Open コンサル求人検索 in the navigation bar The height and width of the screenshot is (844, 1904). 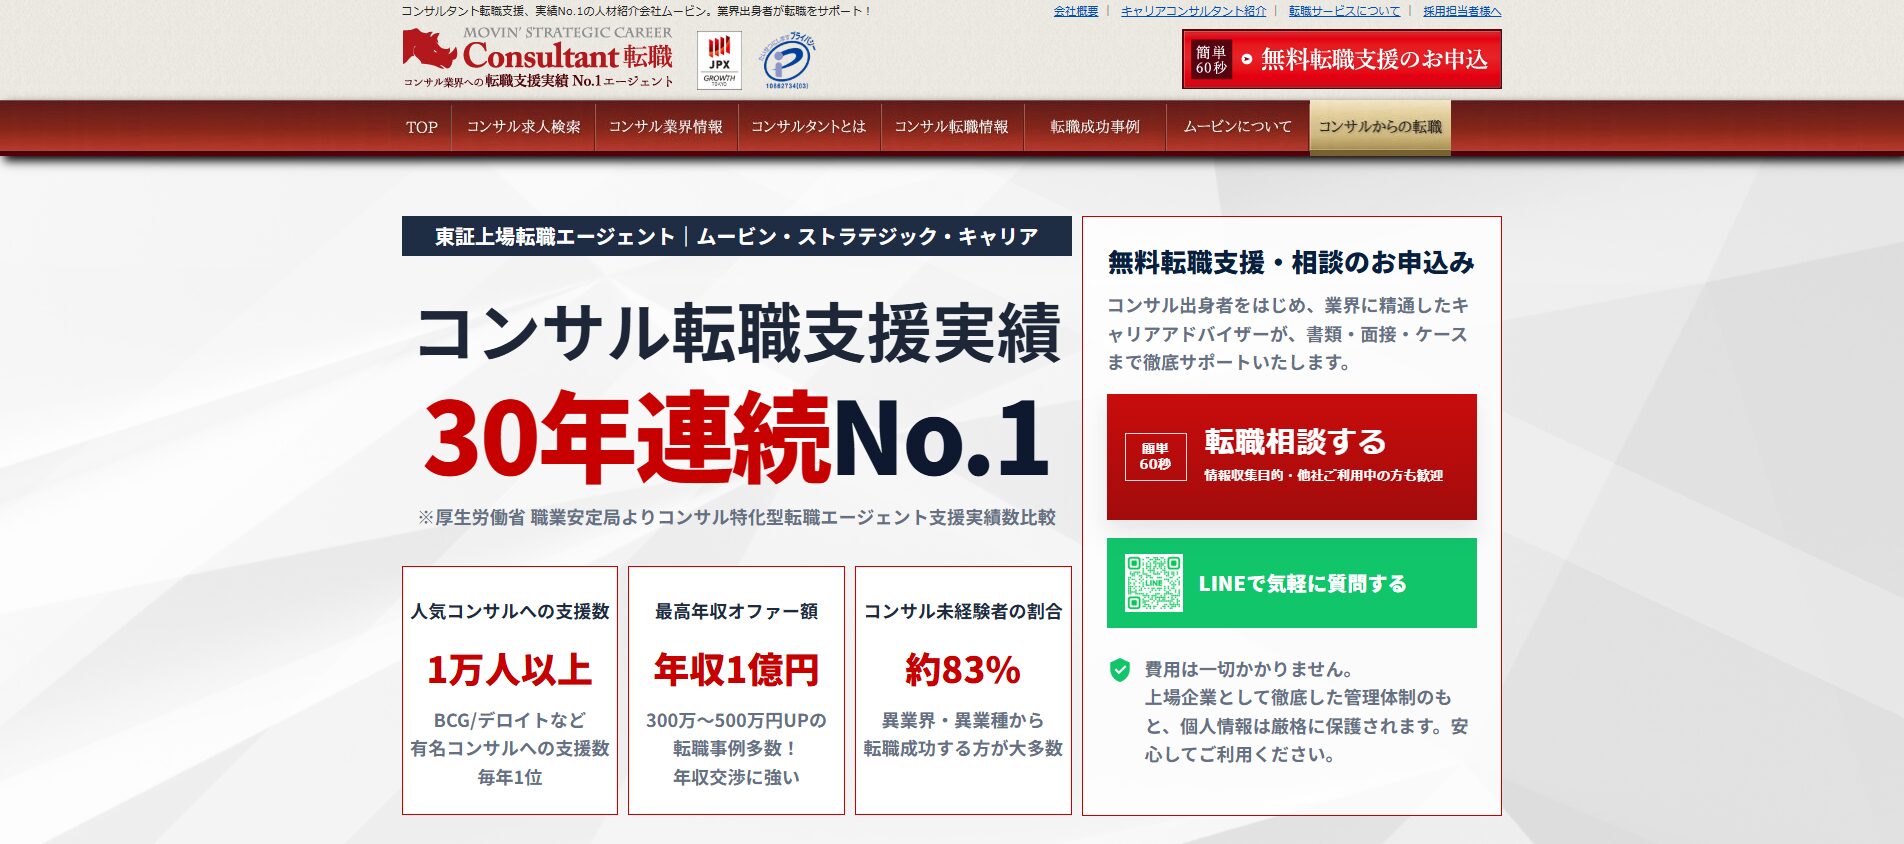click(523, 127)
